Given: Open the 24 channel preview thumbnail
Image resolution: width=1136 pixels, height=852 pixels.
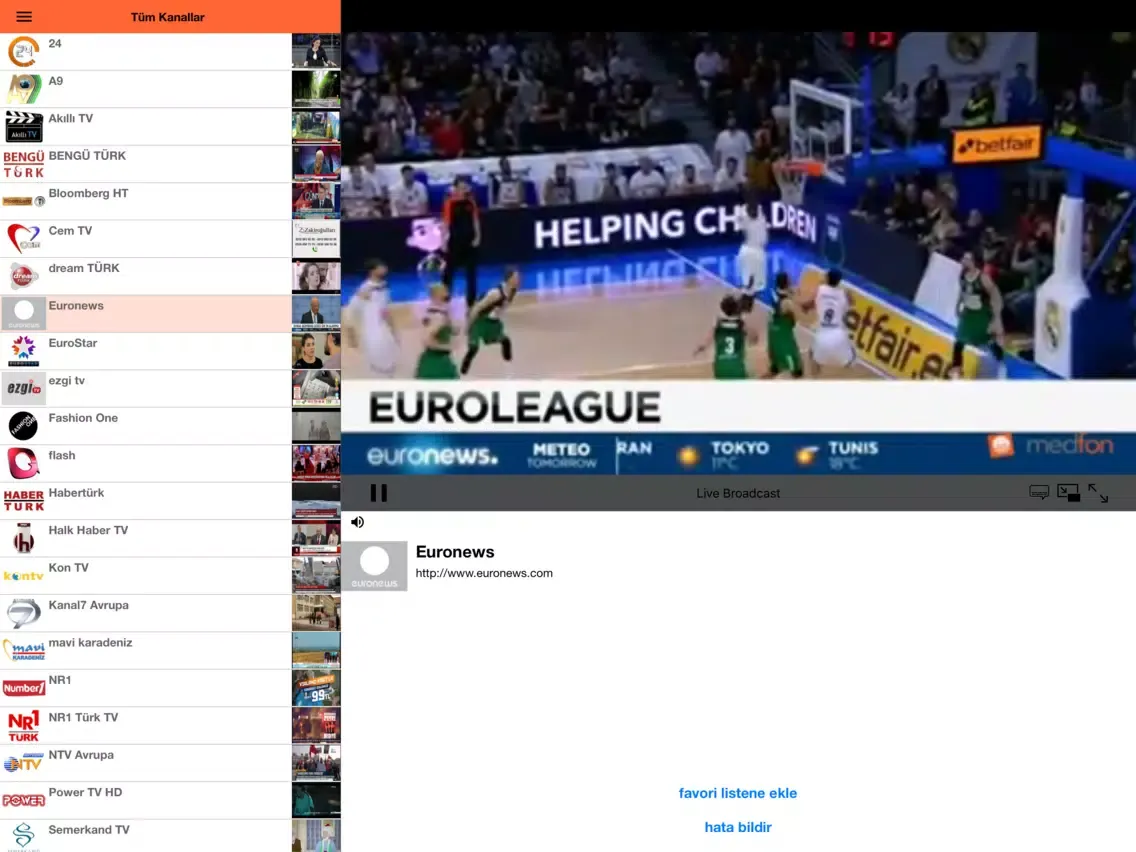Looking at the screenshot, I should (x=316, y=51).
